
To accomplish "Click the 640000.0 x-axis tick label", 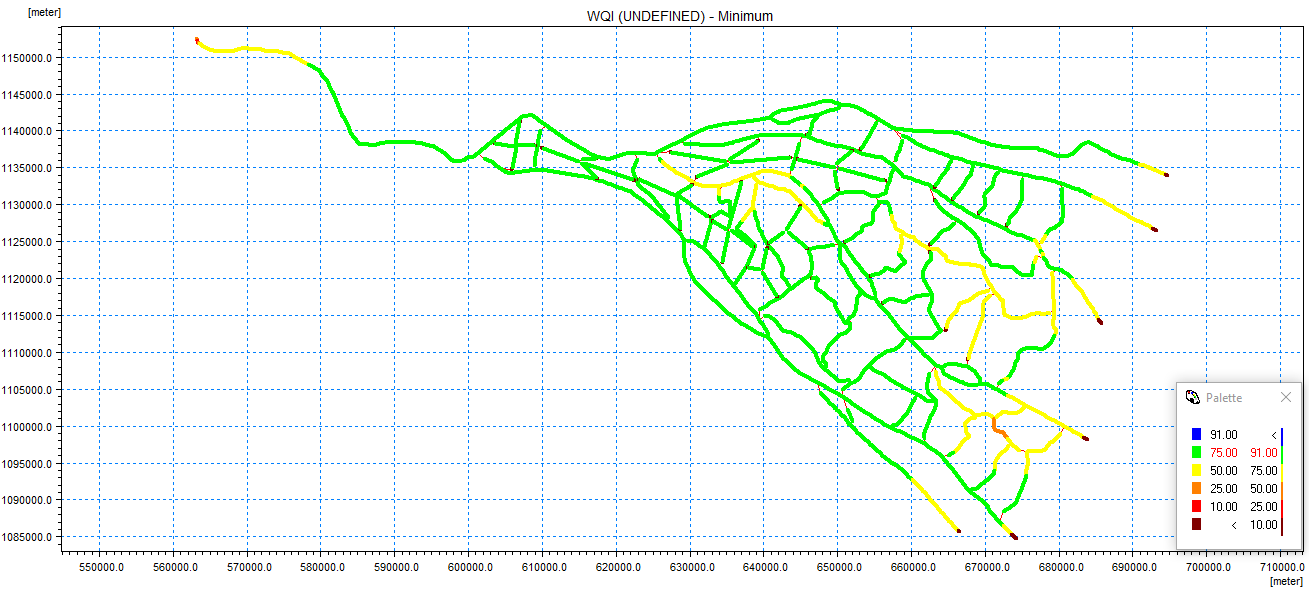I will 765,567.
